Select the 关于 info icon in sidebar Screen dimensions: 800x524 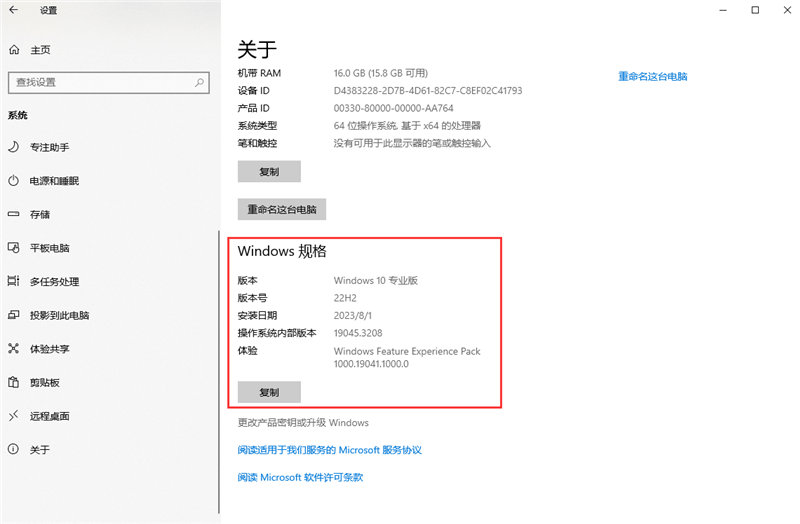14,449
